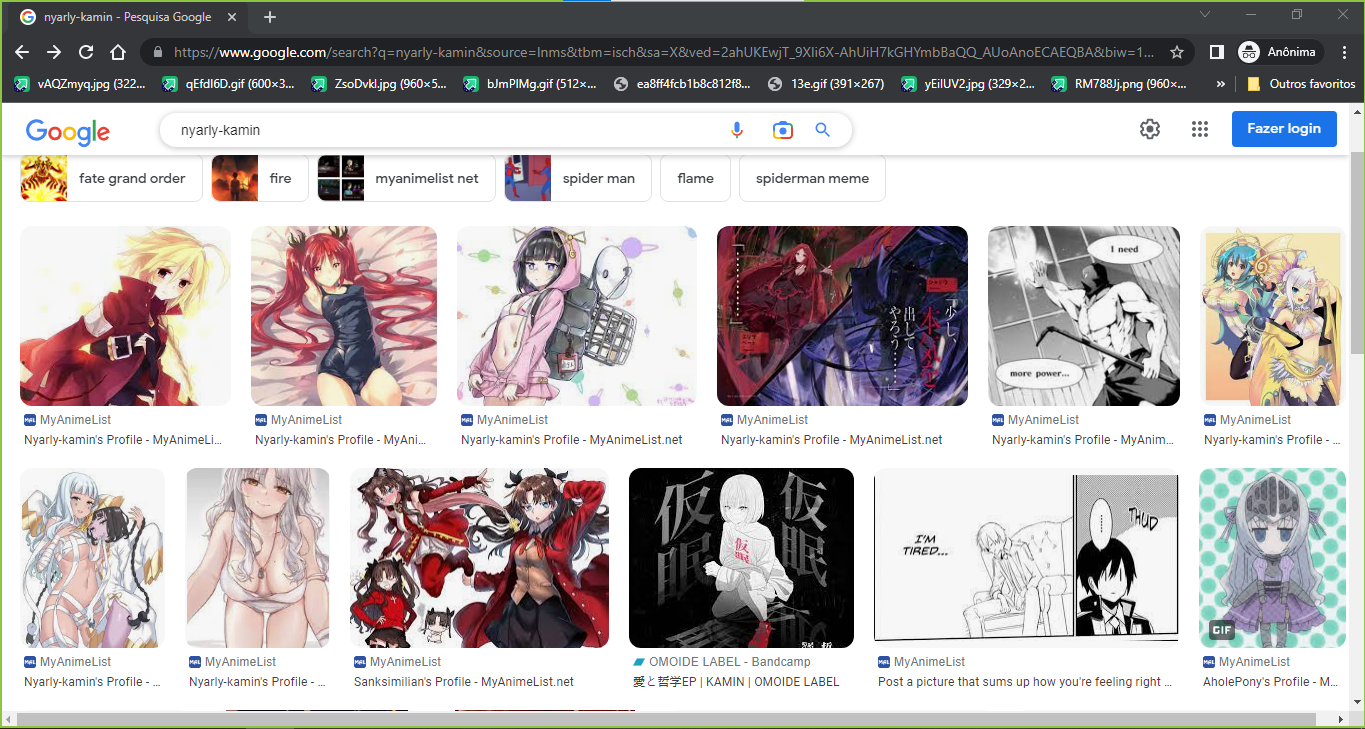
Task: Filter by the fate grand order chip
Action: (x=111, y=178)
